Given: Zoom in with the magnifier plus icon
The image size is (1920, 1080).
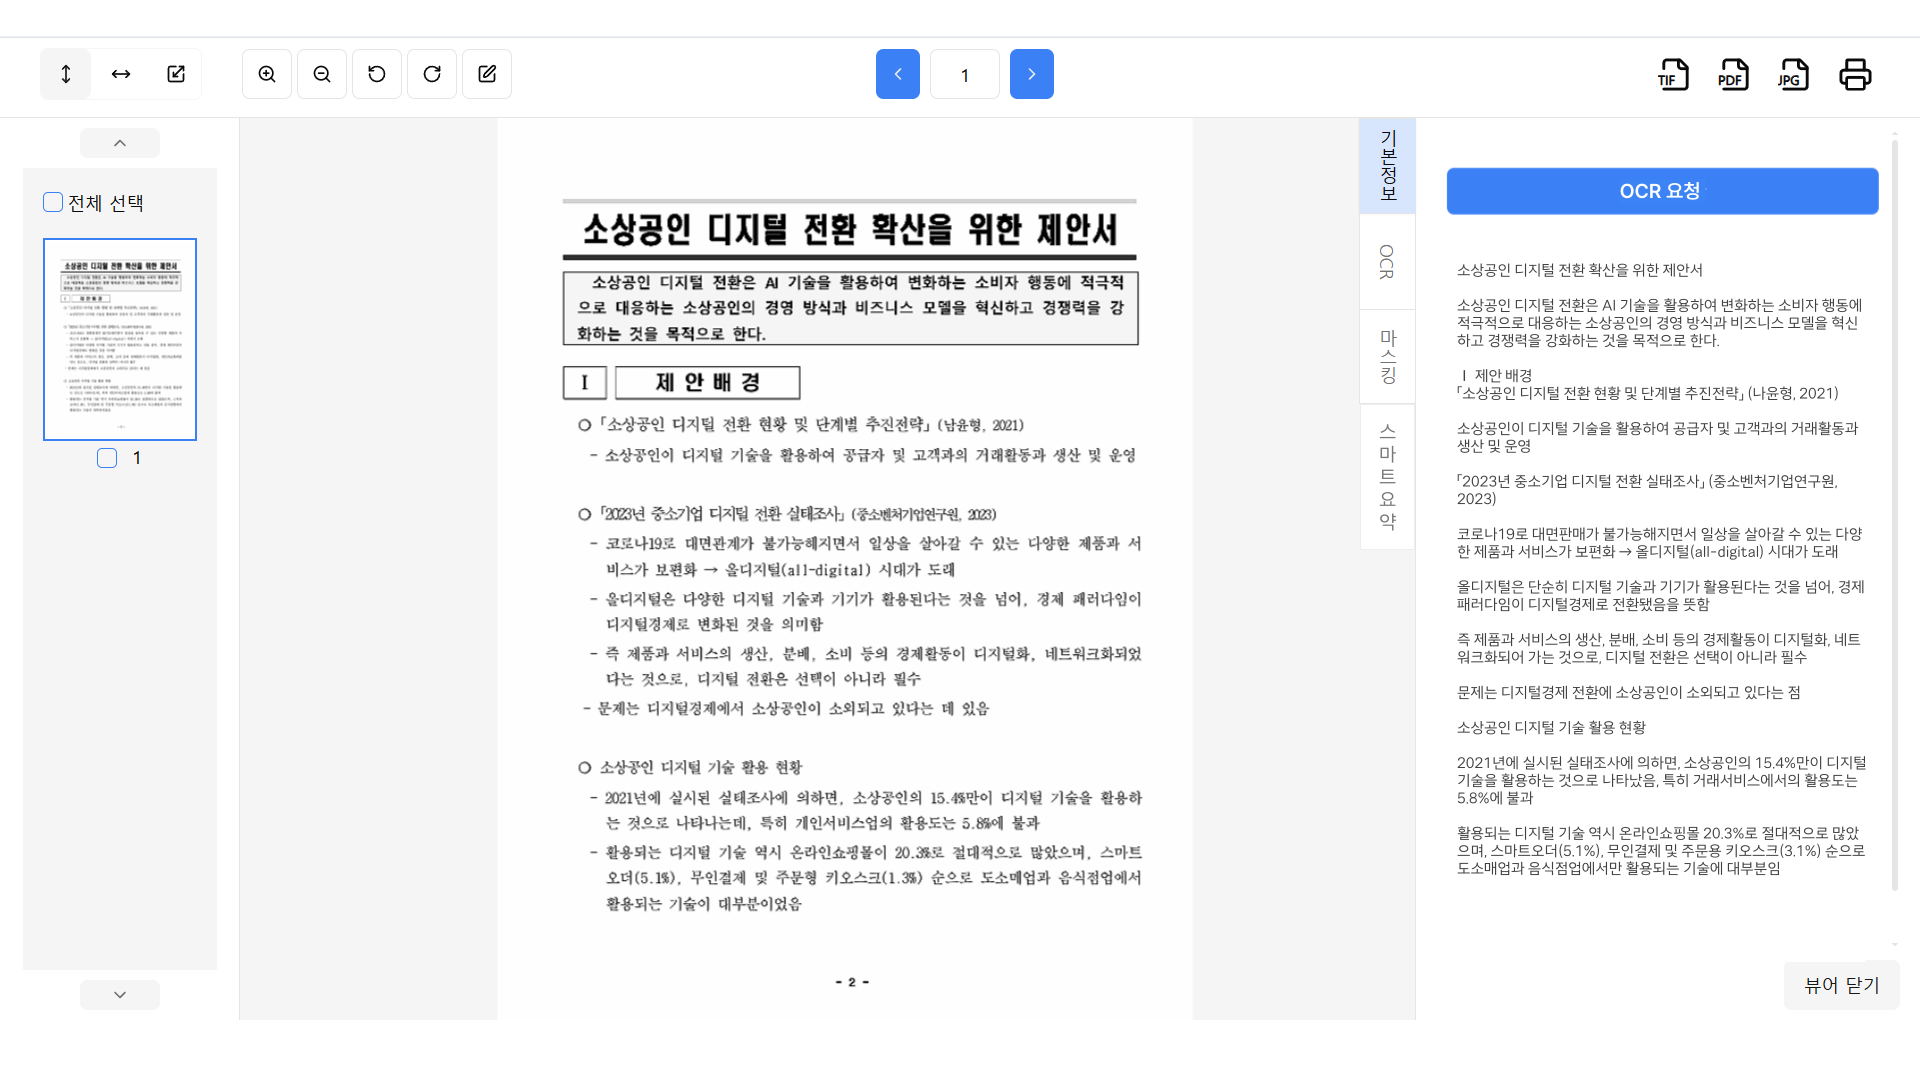Looking at the screenshot, I should [267, 74].
